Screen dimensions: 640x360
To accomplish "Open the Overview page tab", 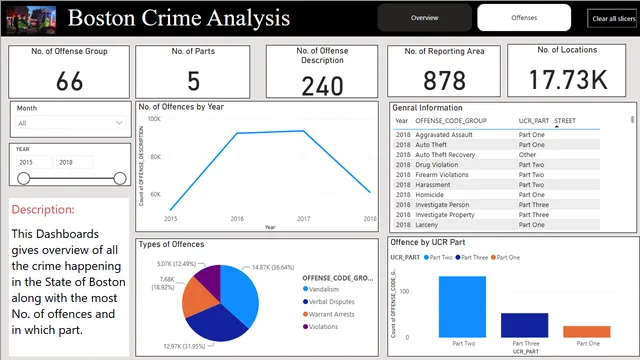I will pyautogui.click(x=424, y=18).
